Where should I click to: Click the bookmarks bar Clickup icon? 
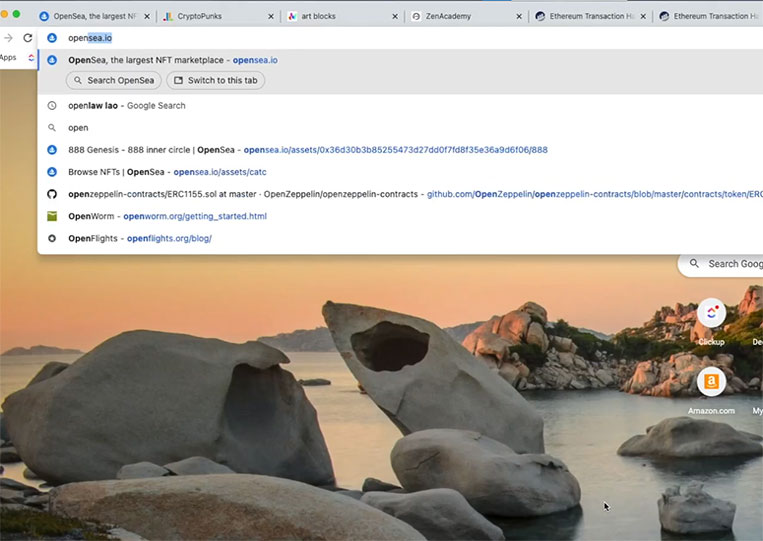coord(31,57)
